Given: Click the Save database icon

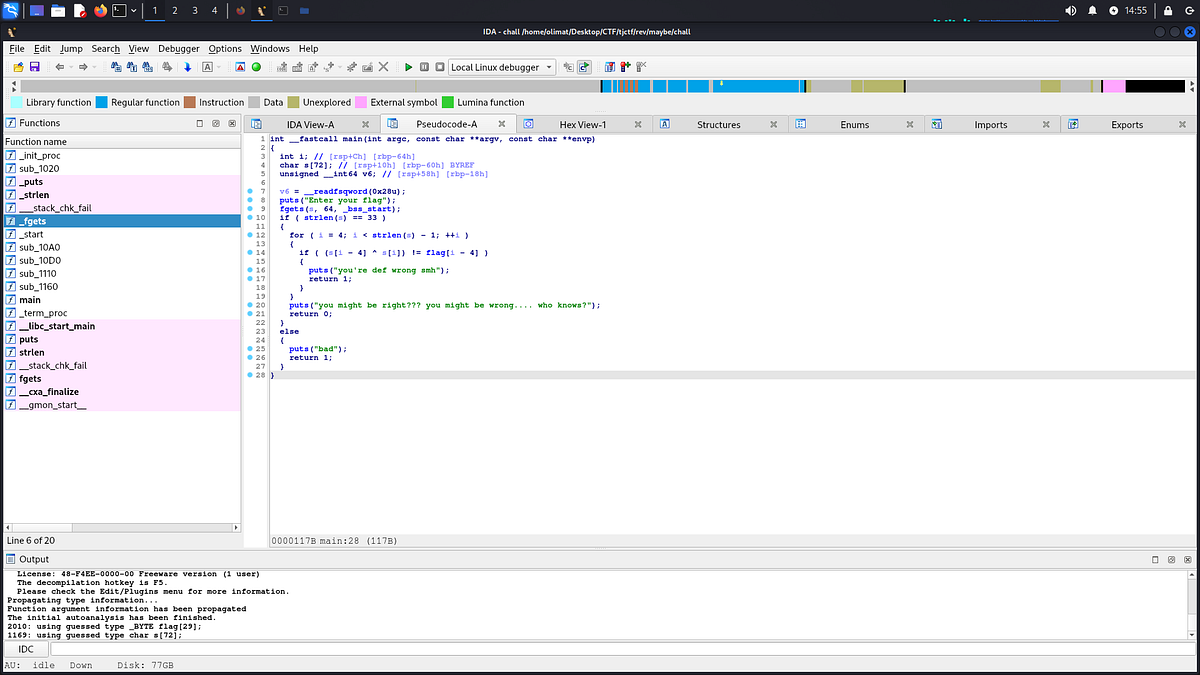Looking at the screenshot, I should click(34, 67).
